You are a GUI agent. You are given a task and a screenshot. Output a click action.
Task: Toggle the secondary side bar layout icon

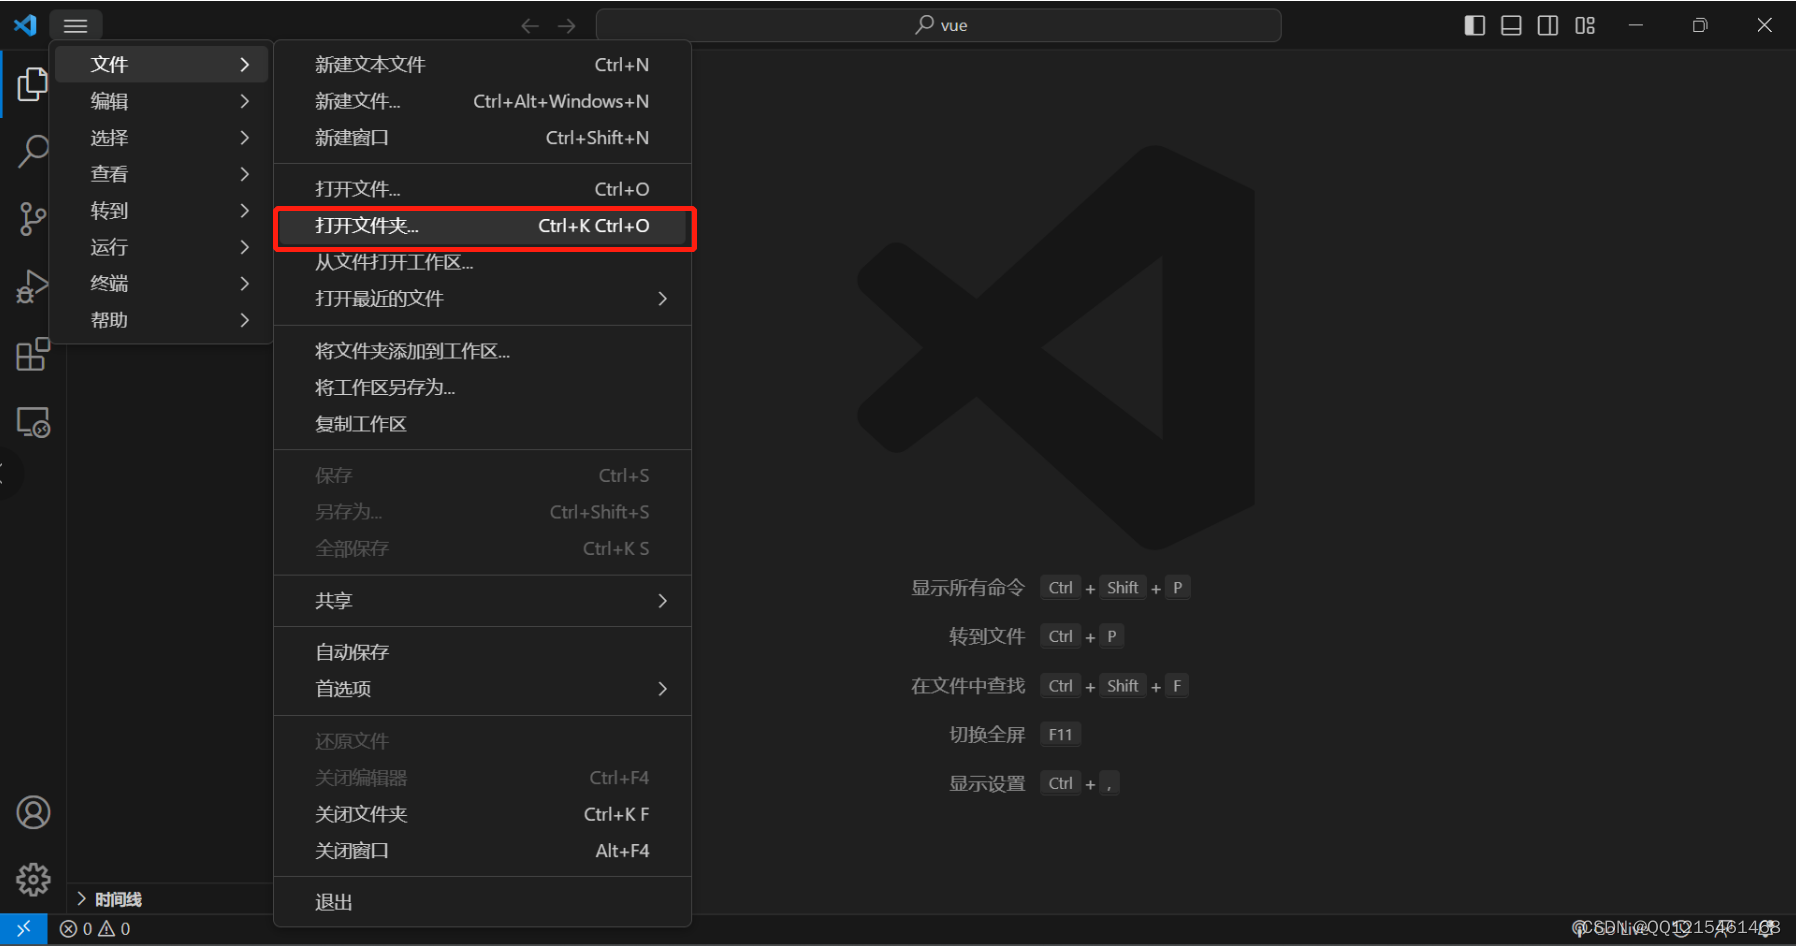(1548, 25)
